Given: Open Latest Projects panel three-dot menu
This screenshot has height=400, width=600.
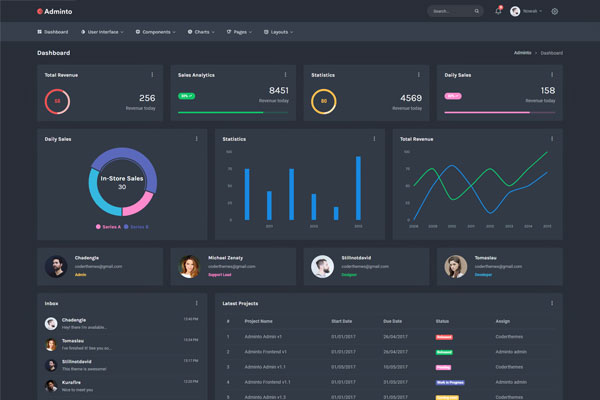Looking at the screenshot, I should click(551, 302).
